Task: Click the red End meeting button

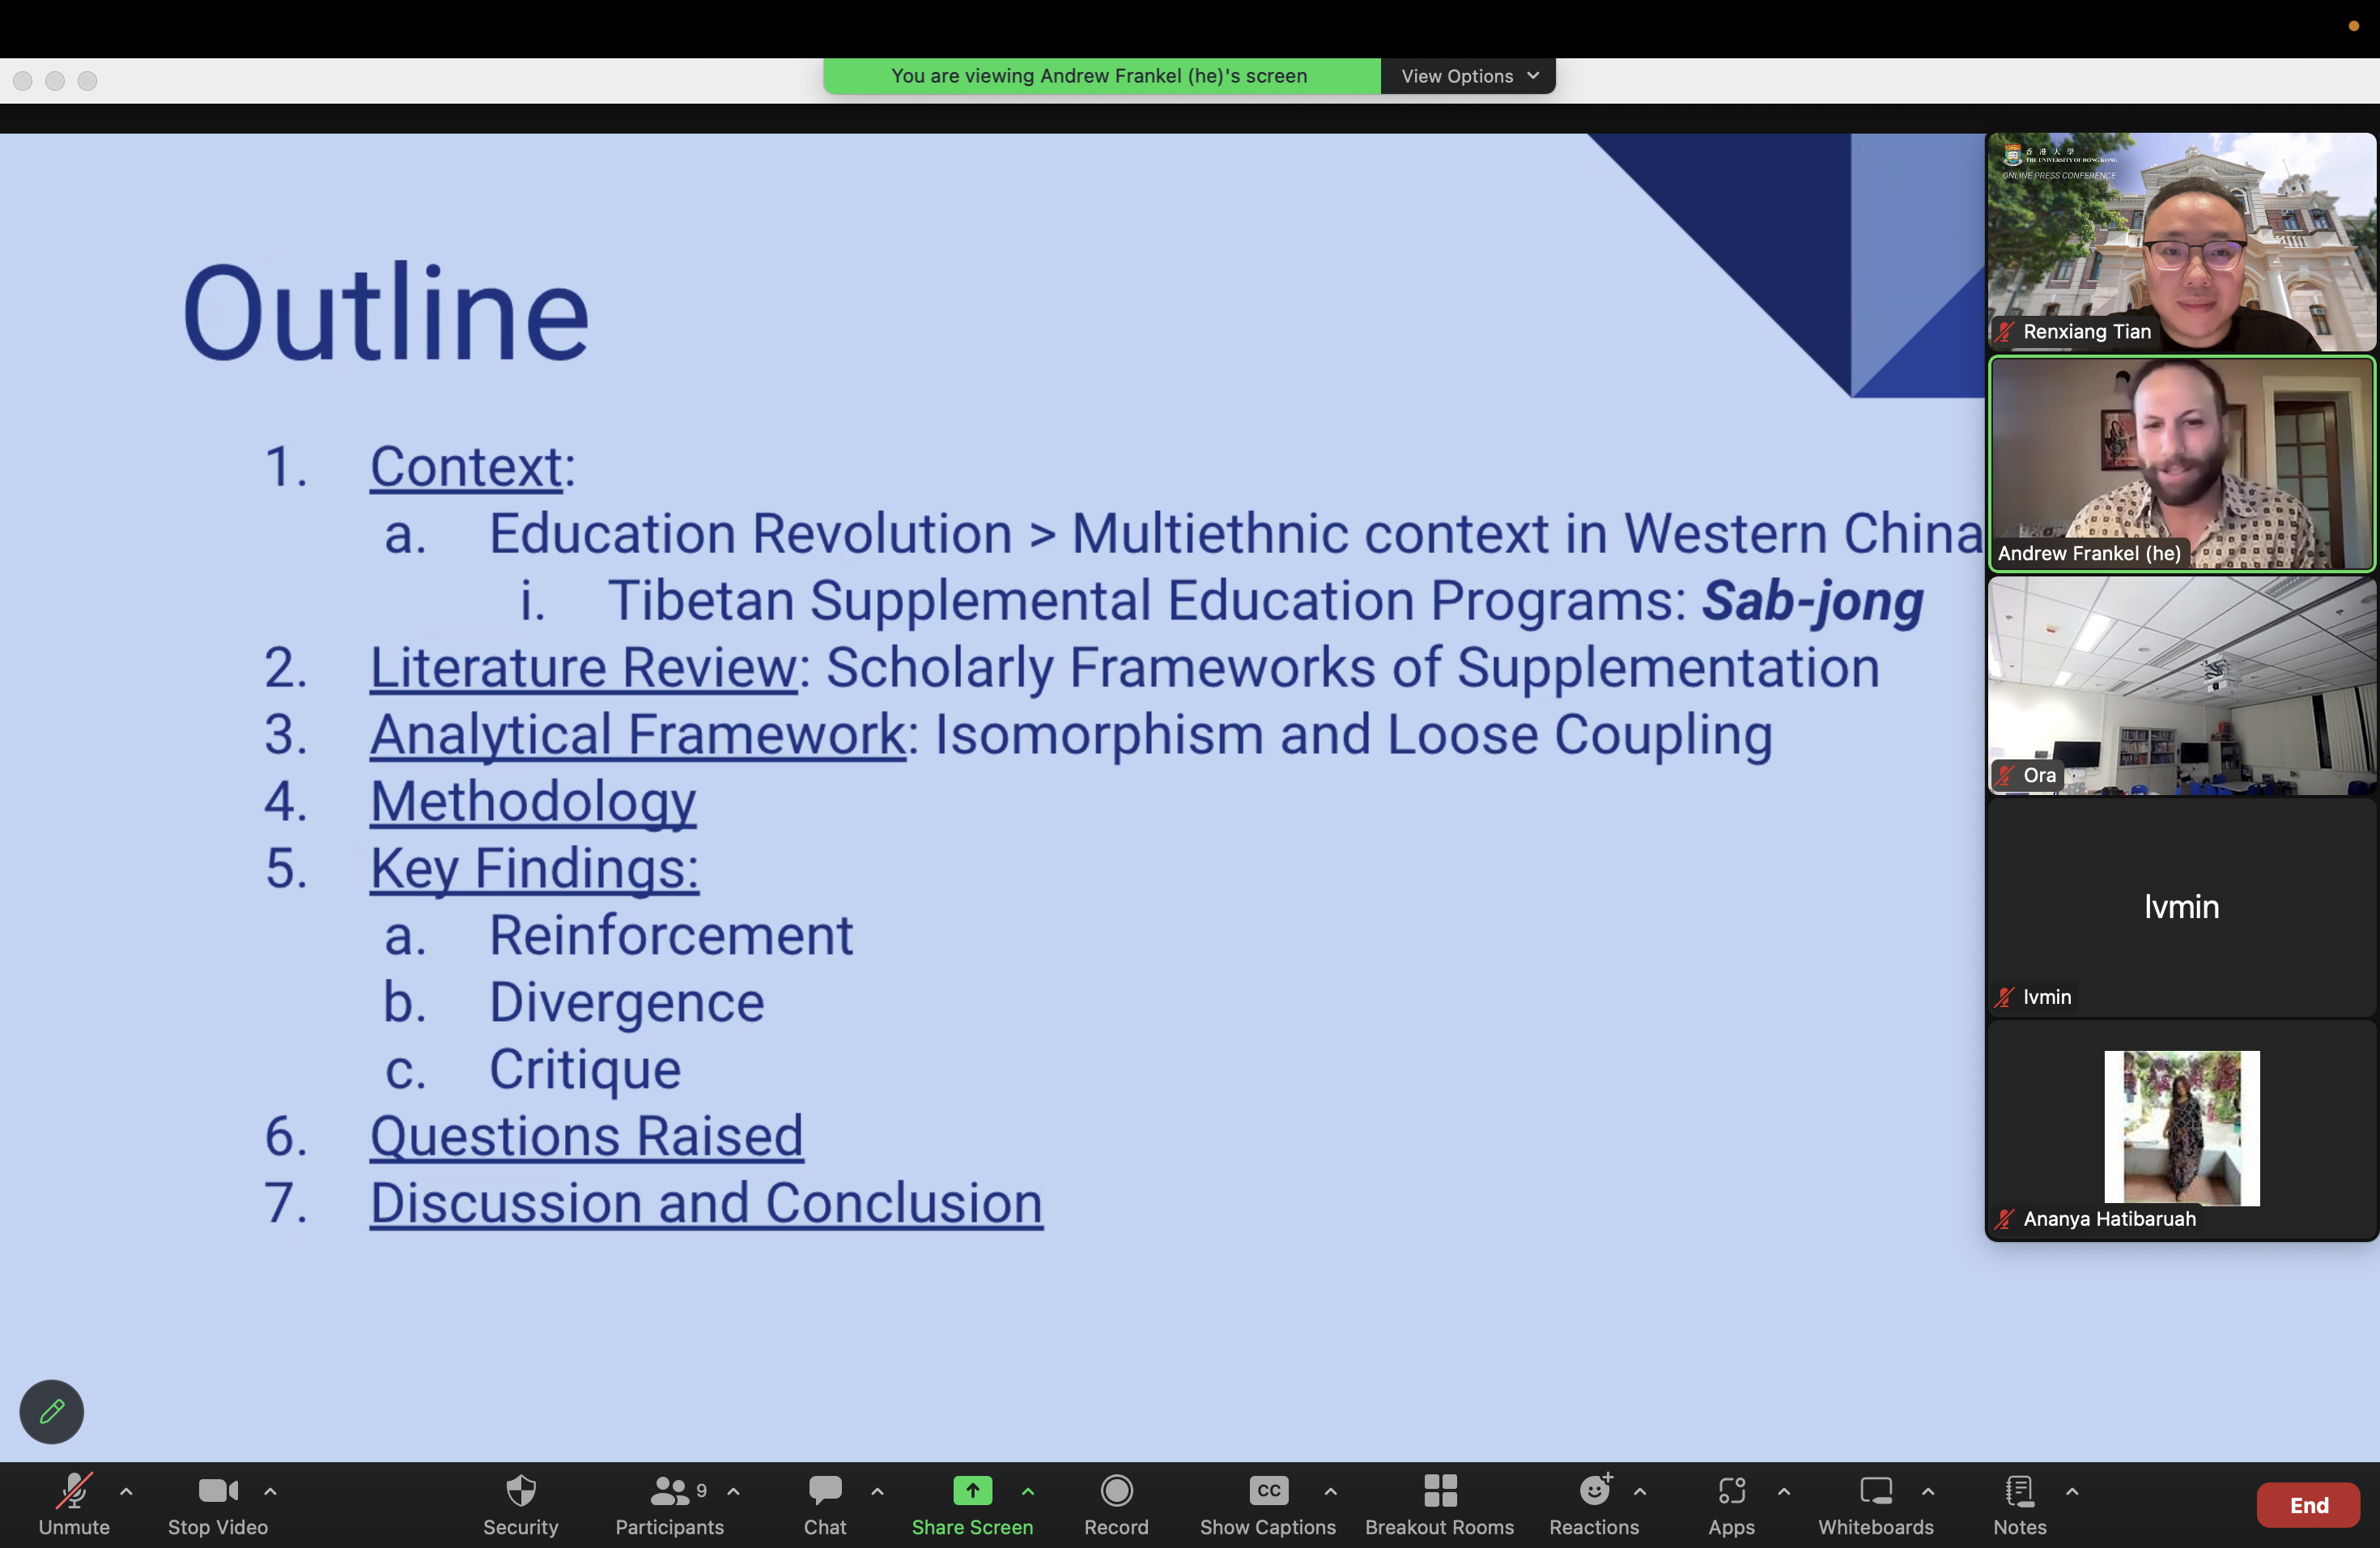Action: pos(2308,1505)
